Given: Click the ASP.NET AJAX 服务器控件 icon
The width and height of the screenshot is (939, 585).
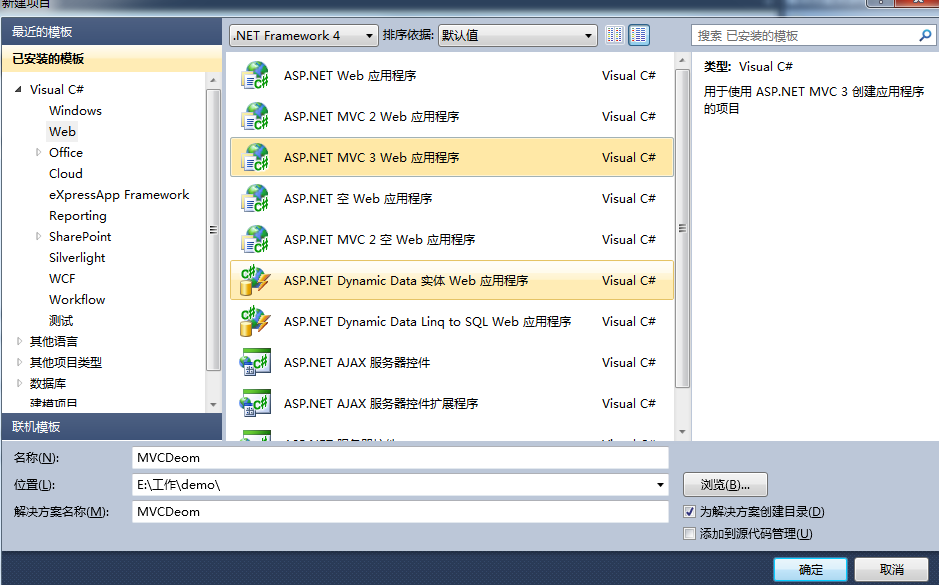Looking at the screenshot, I should pos(255,362).
